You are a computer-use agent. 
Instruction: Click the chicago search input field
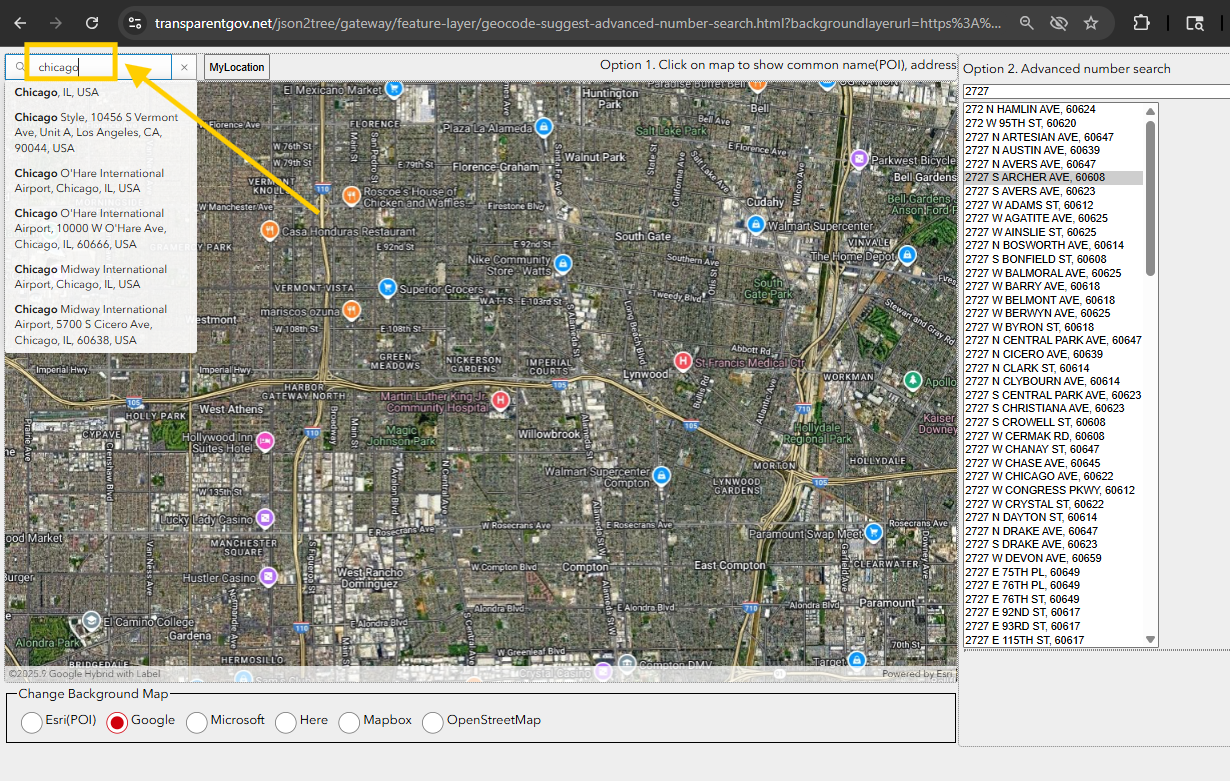coord(103,67)
